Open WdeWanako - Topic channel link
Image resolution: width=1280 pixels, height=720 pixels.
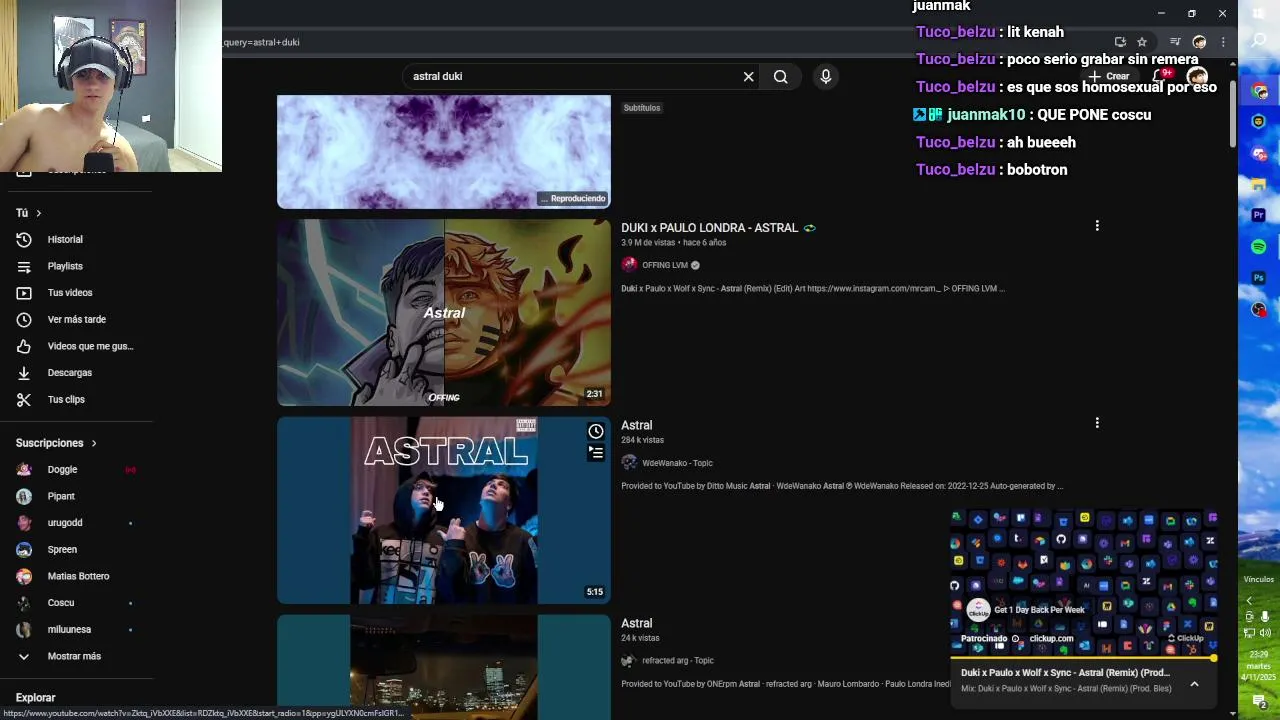[677, 463]
